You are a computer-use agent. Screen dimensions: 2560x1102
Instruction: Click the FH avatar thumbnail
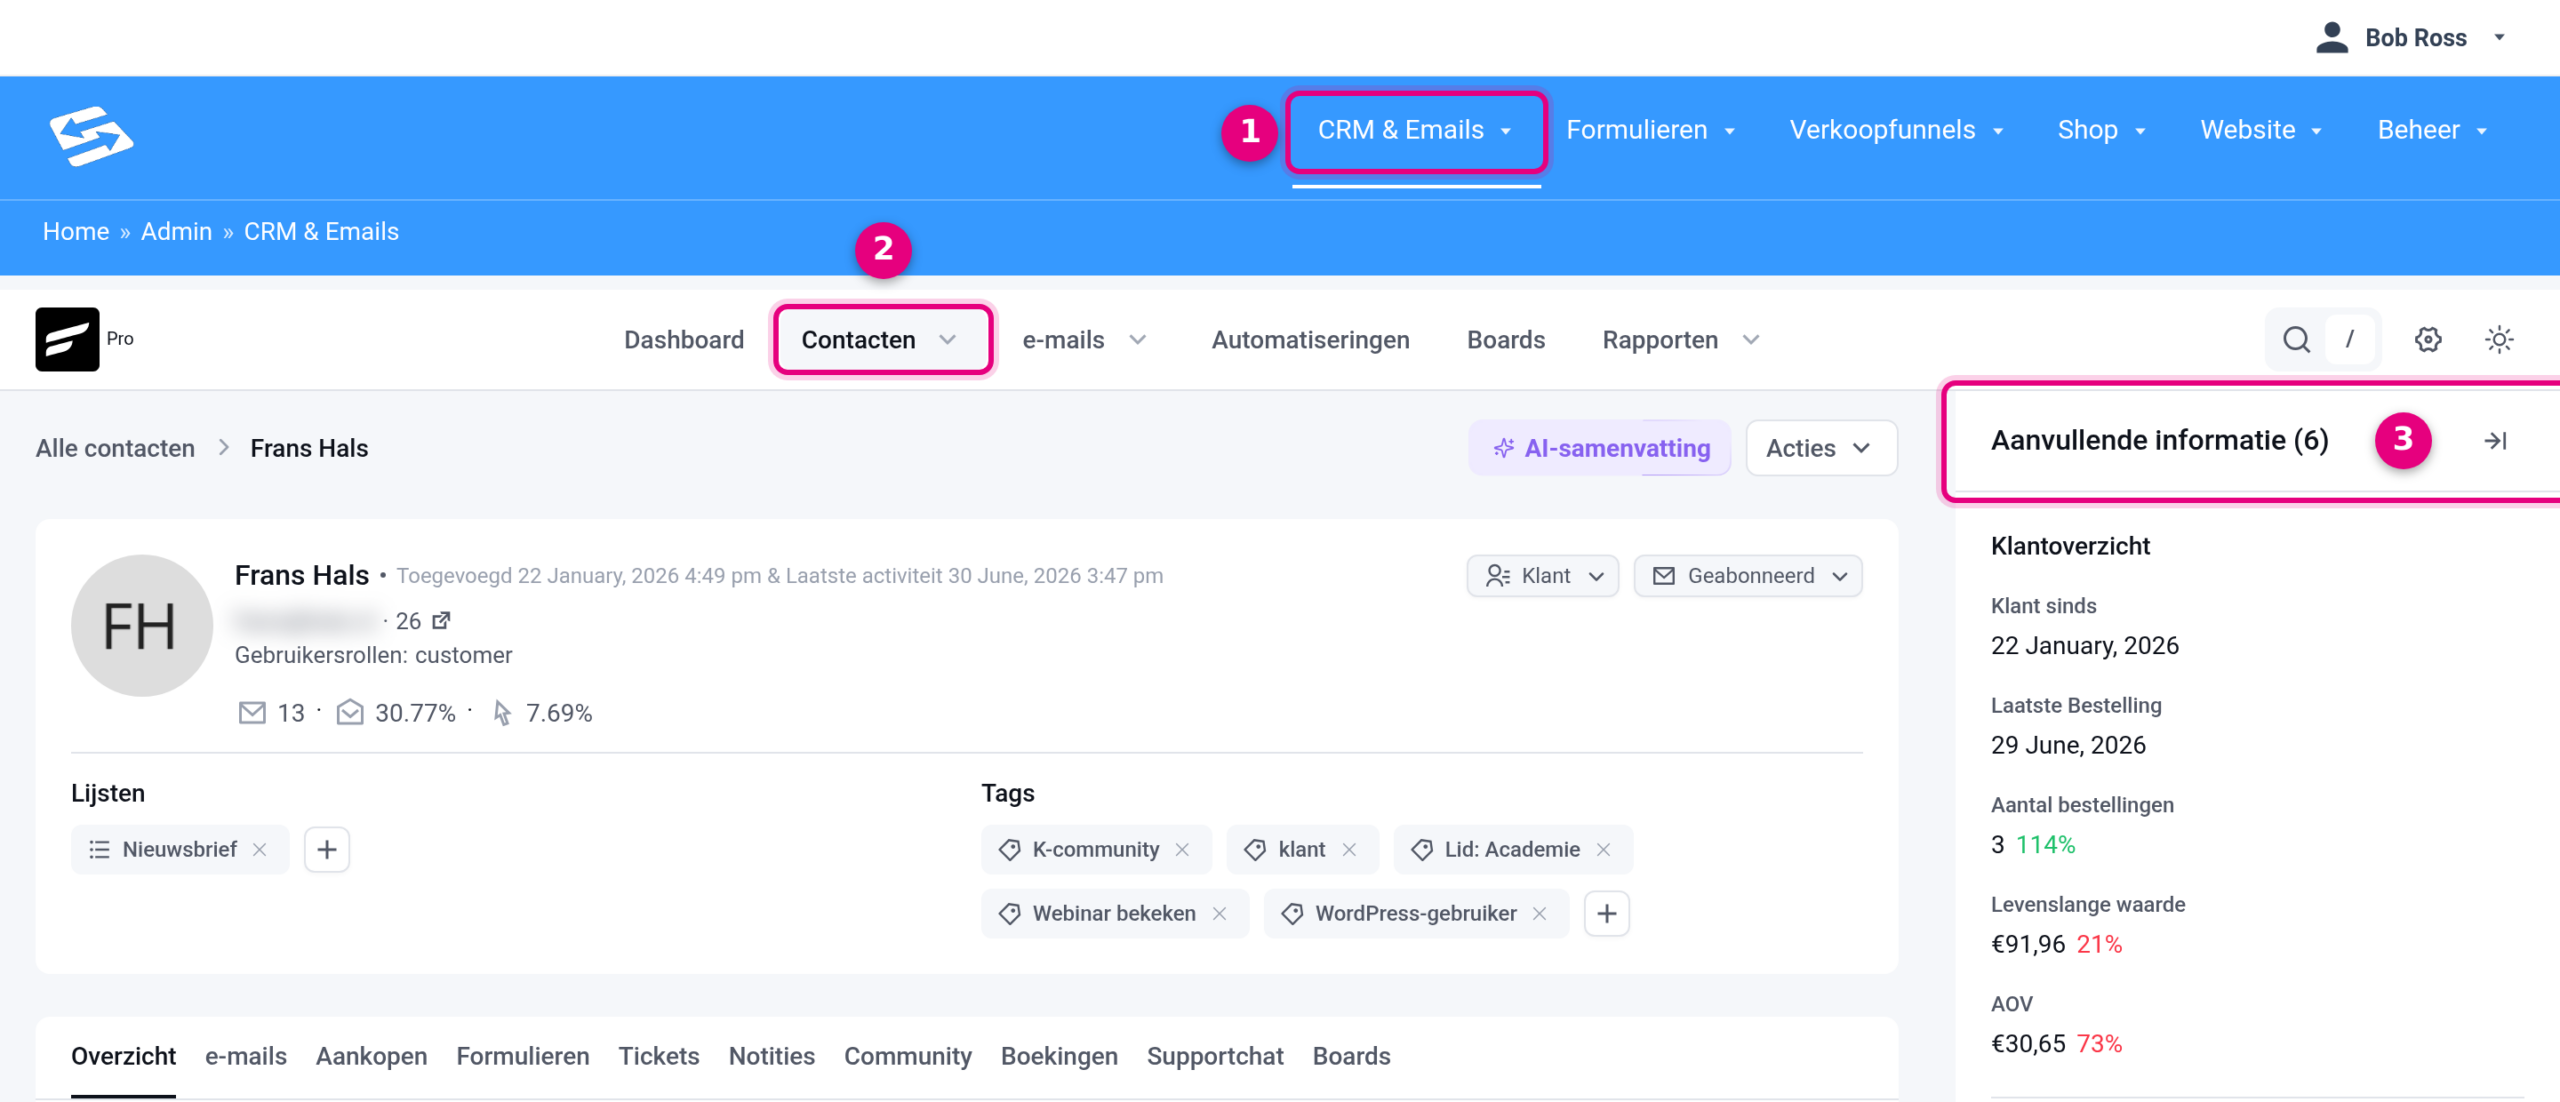coord(142,626)
